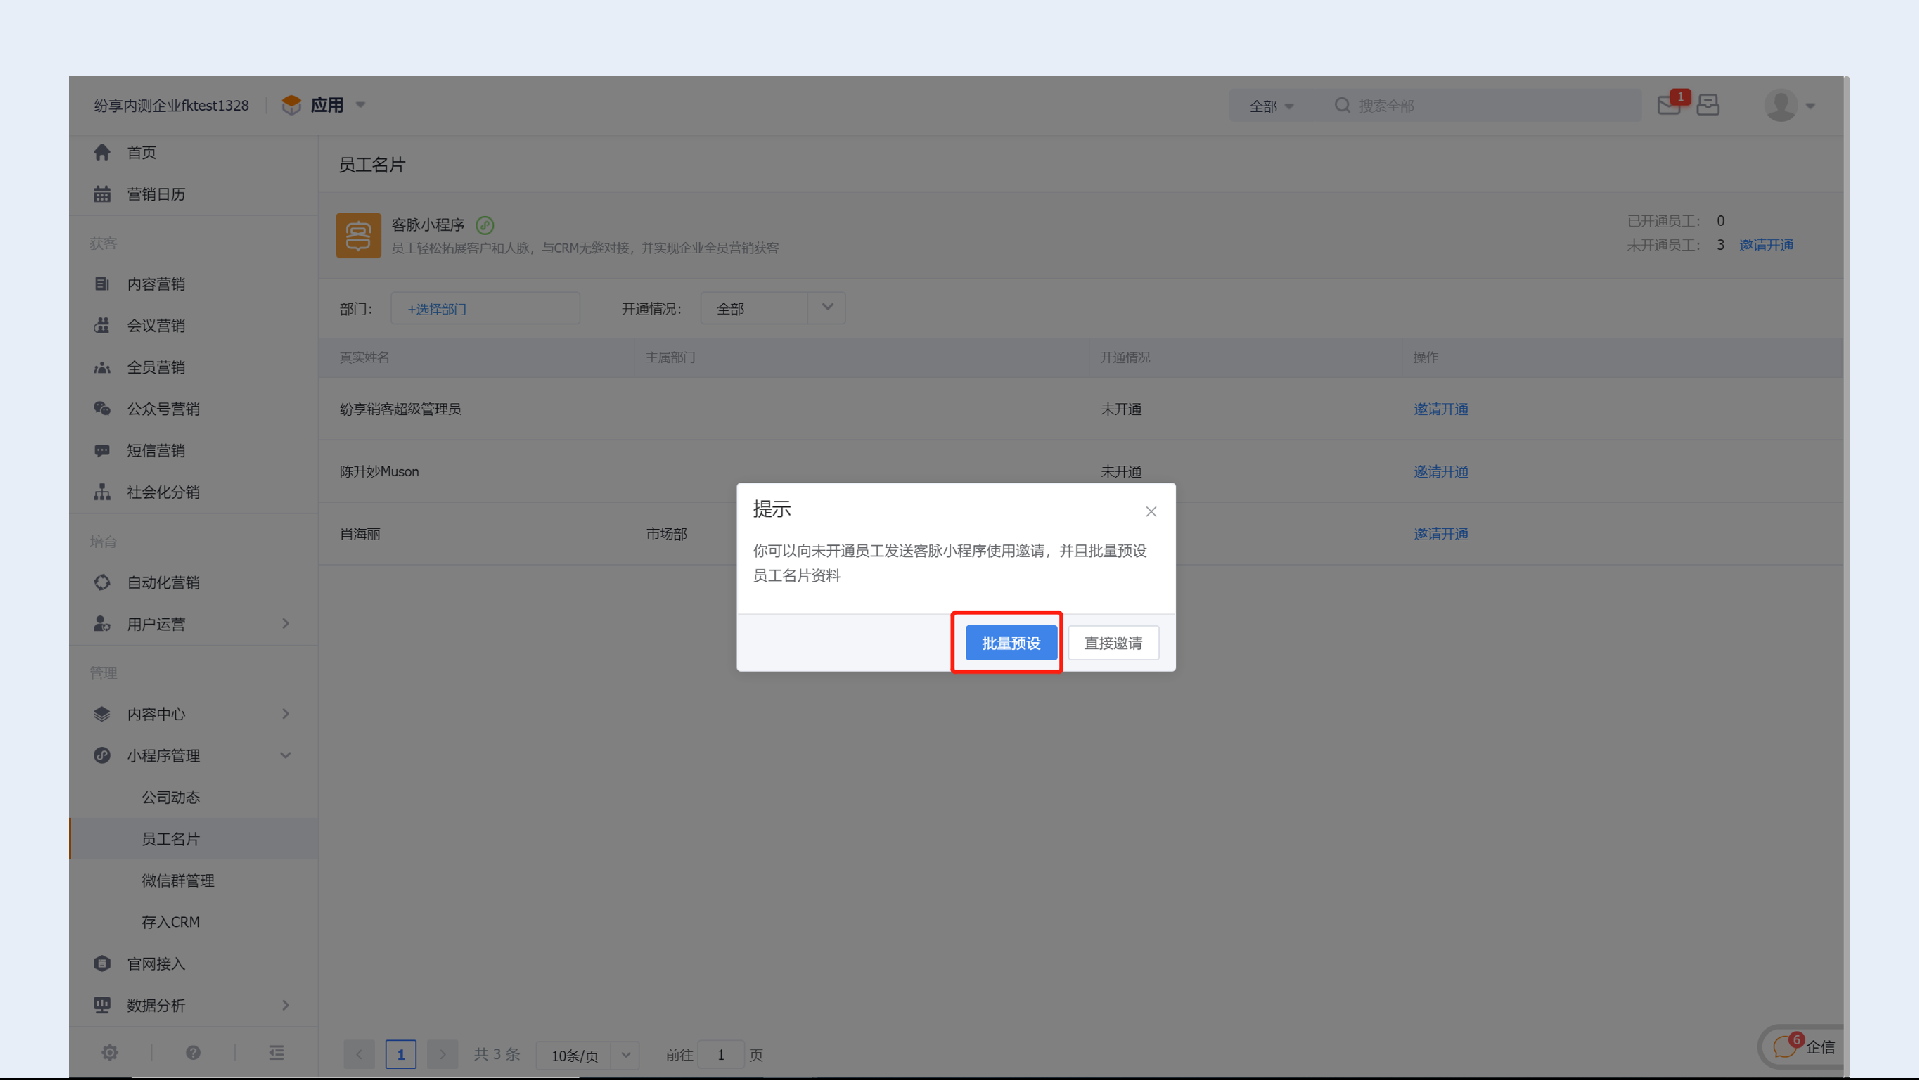Click the 应用 cube icon
This screenshot has width=1919, height=1080.
(291, 105)
